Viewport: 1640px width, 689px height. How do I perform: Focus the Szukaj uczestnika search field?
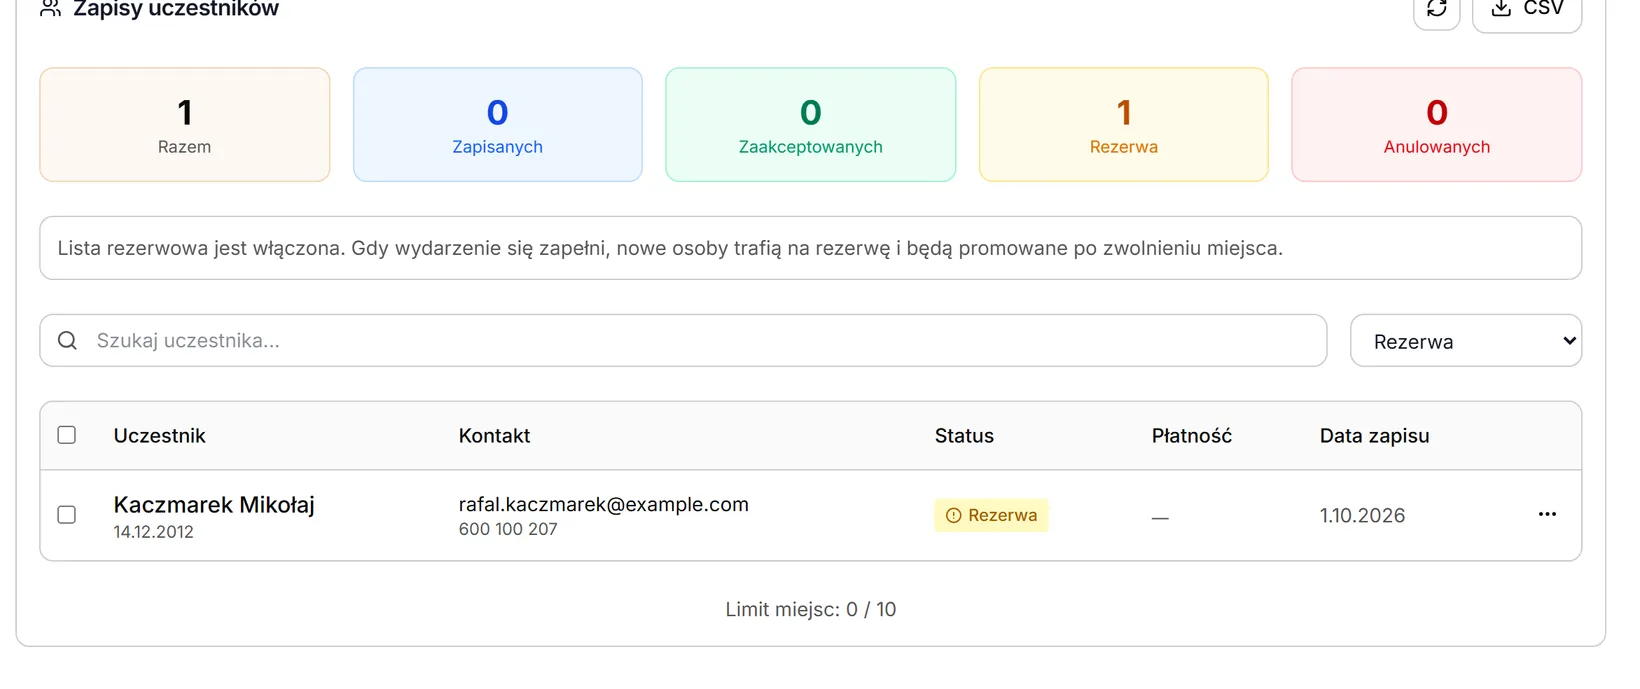pyautogui.click(x=683, y=341)
